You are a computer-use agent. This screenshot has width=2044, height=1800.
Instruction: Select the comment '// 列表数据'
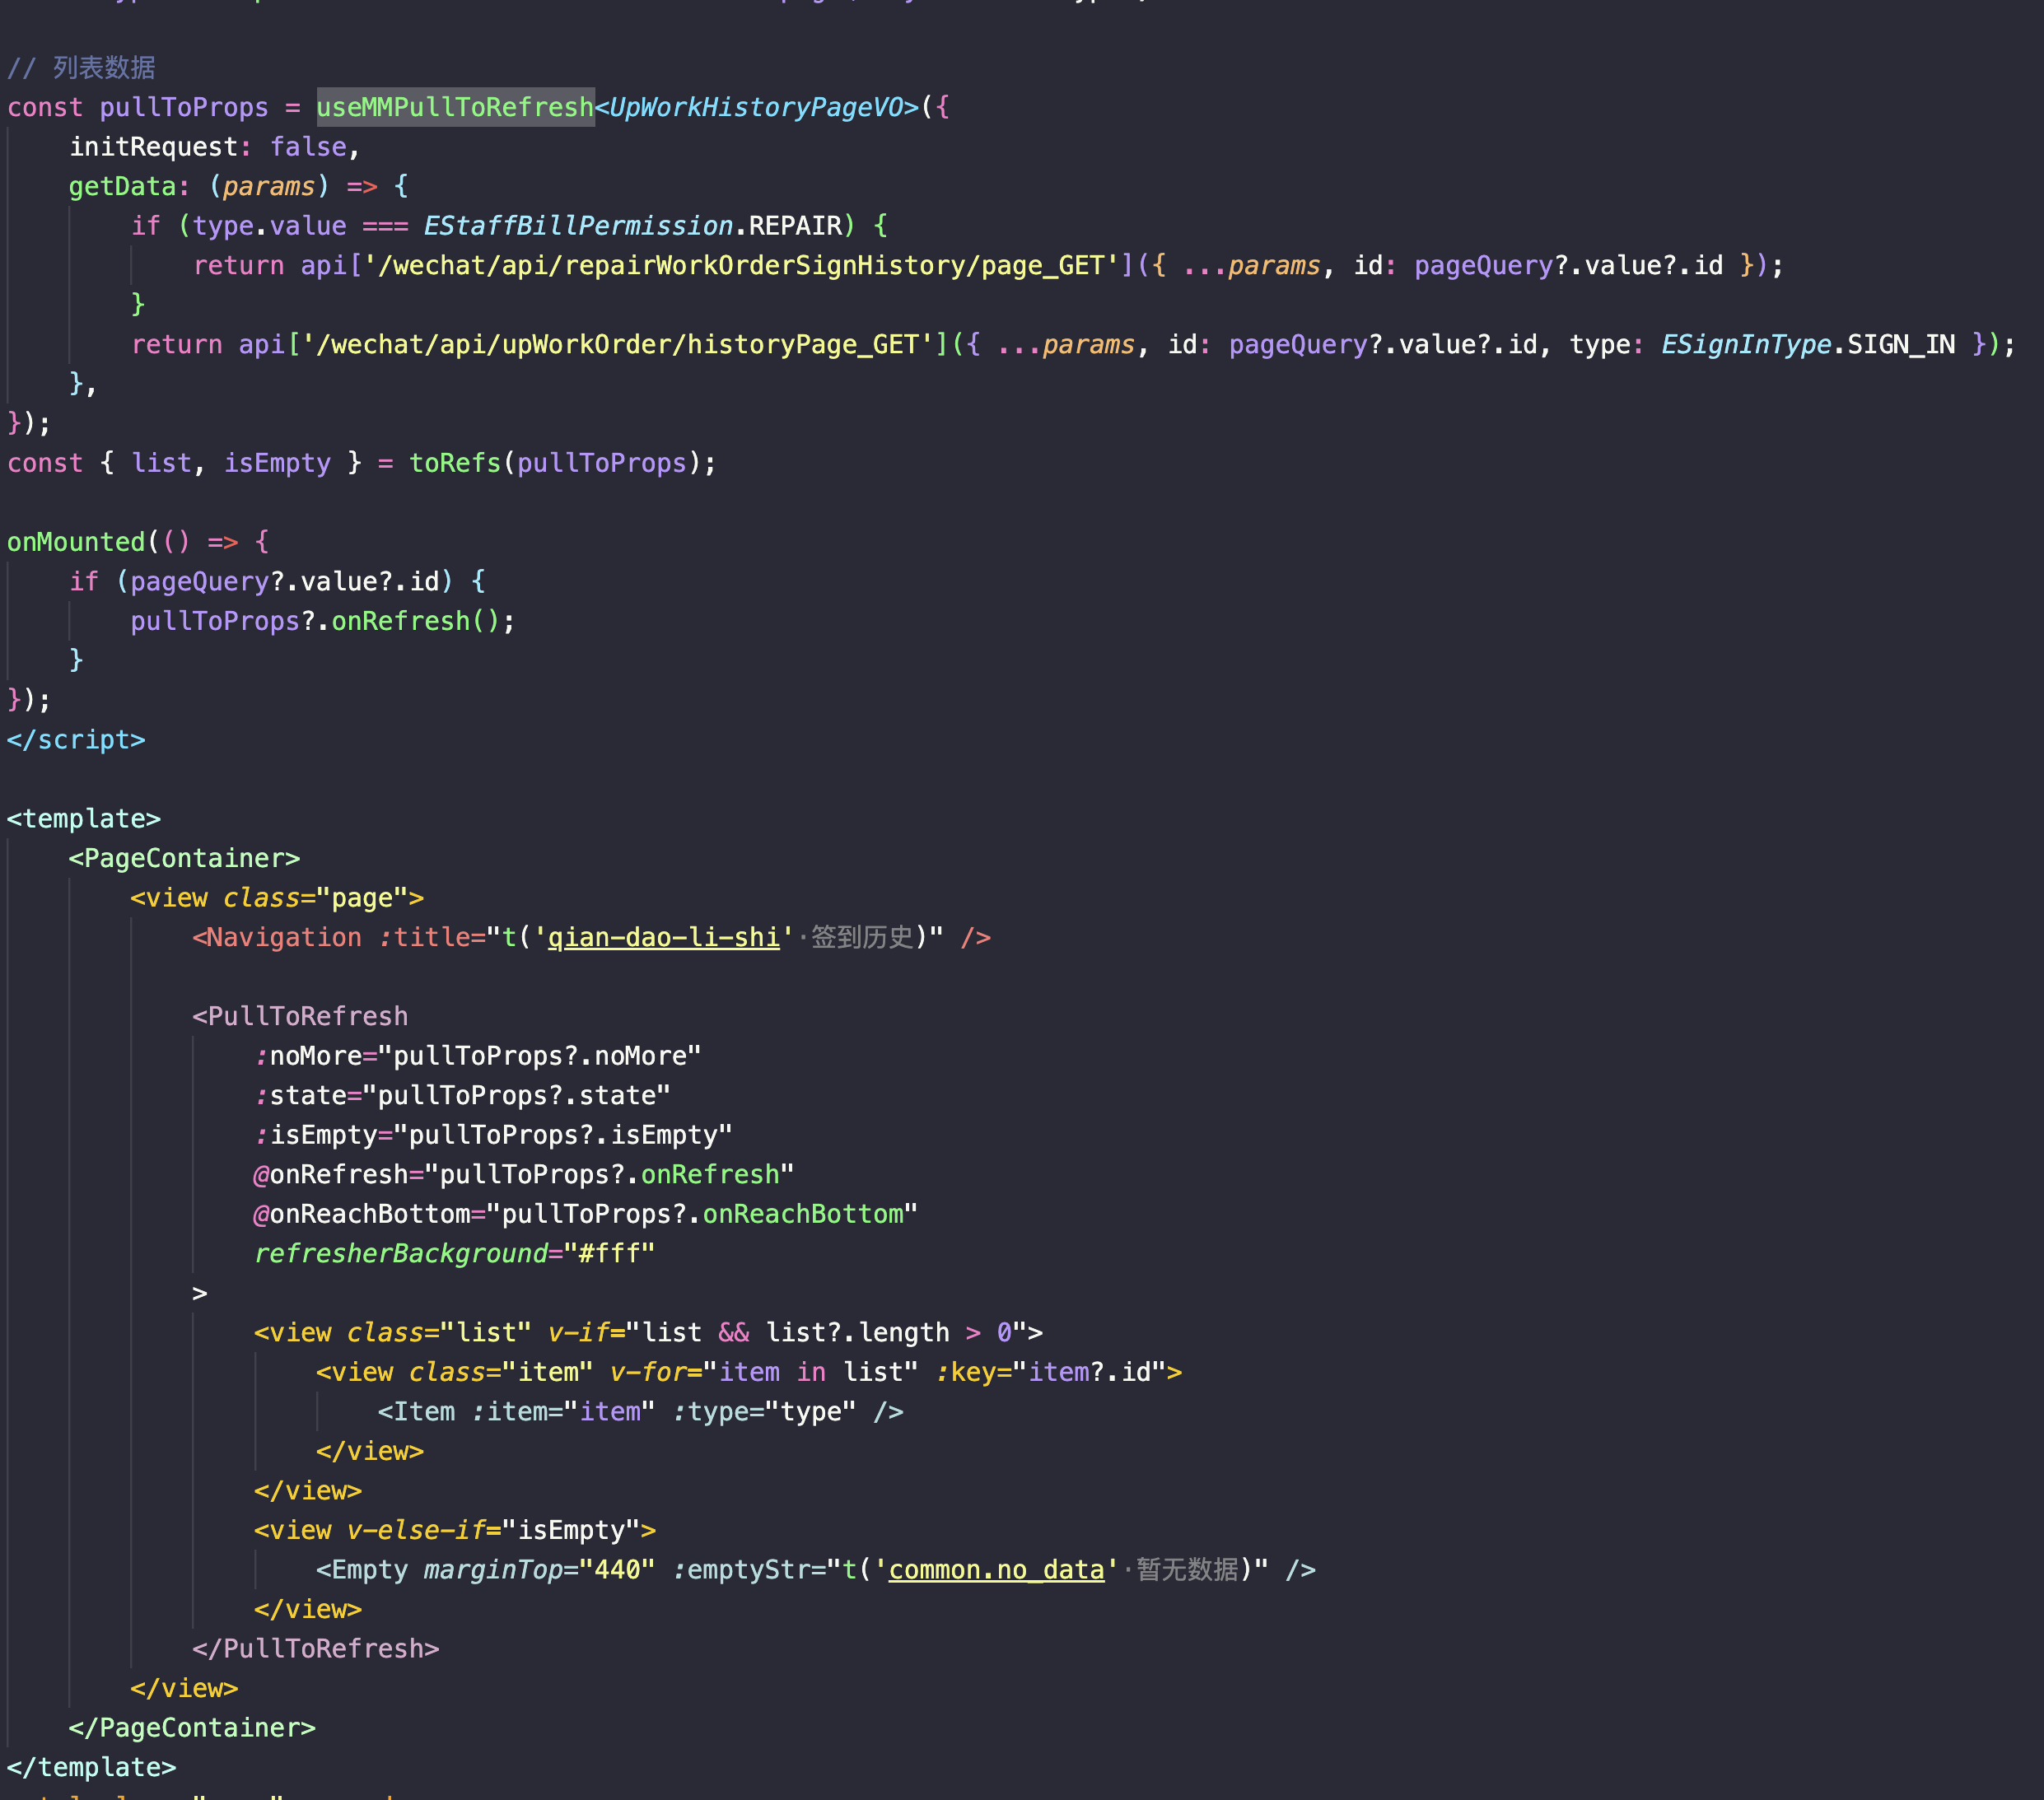81,68
